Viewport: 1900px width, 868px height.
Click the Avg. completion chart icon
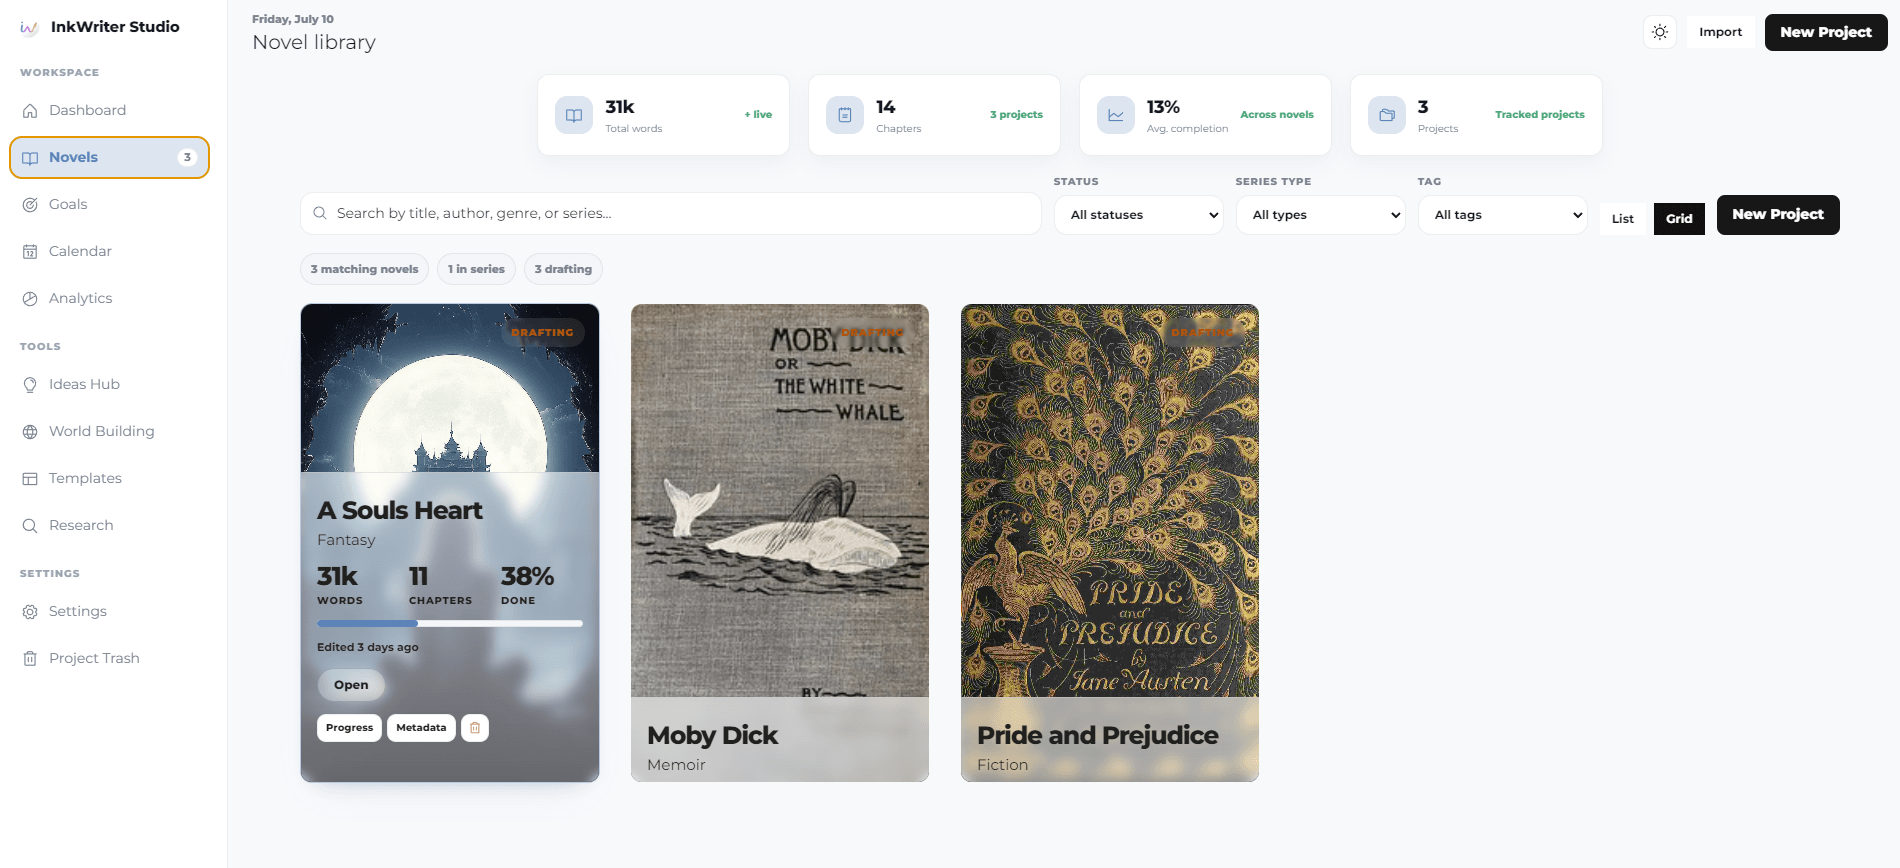point(1116,115)
